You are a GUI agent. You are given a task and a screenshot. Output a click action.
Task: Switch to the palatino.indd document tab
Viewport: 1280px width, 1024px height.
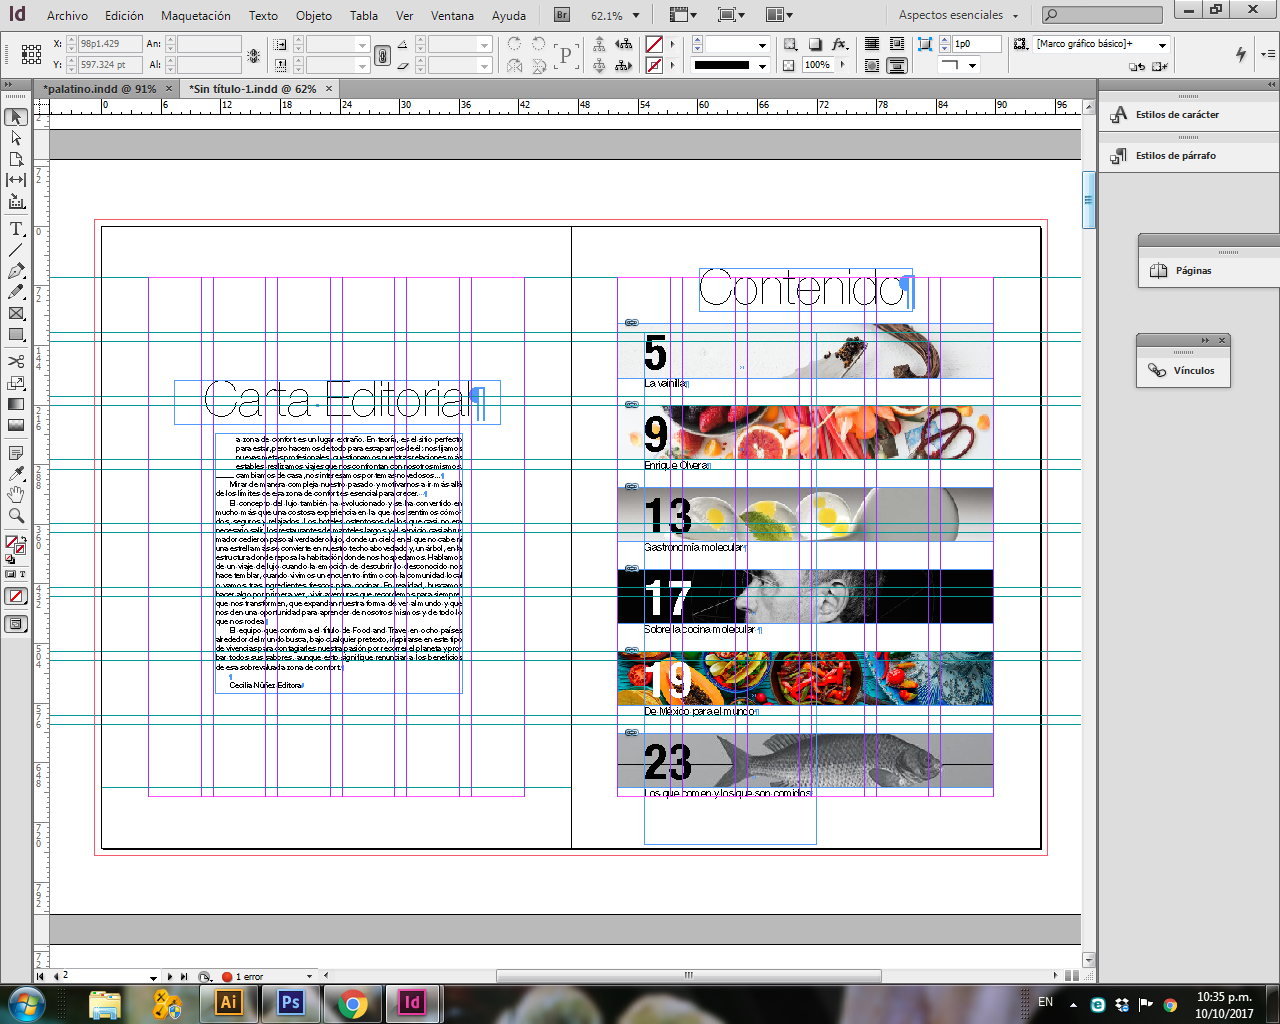[100, 89]
